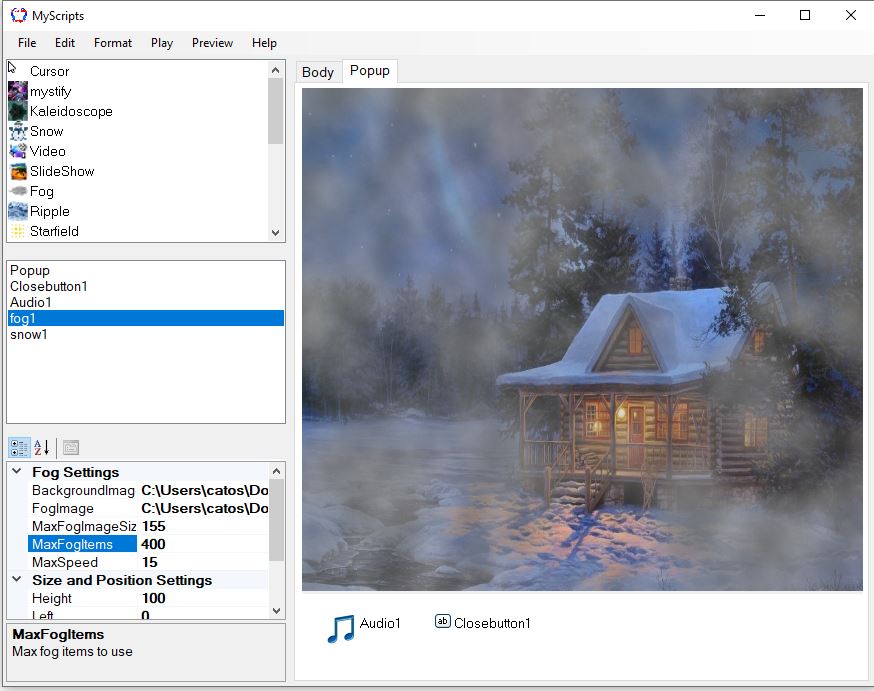Screen dimensions: 874x691
Task: Collapse the Fog Settings category
Action: pyautogui.click(x=17, y=471)
